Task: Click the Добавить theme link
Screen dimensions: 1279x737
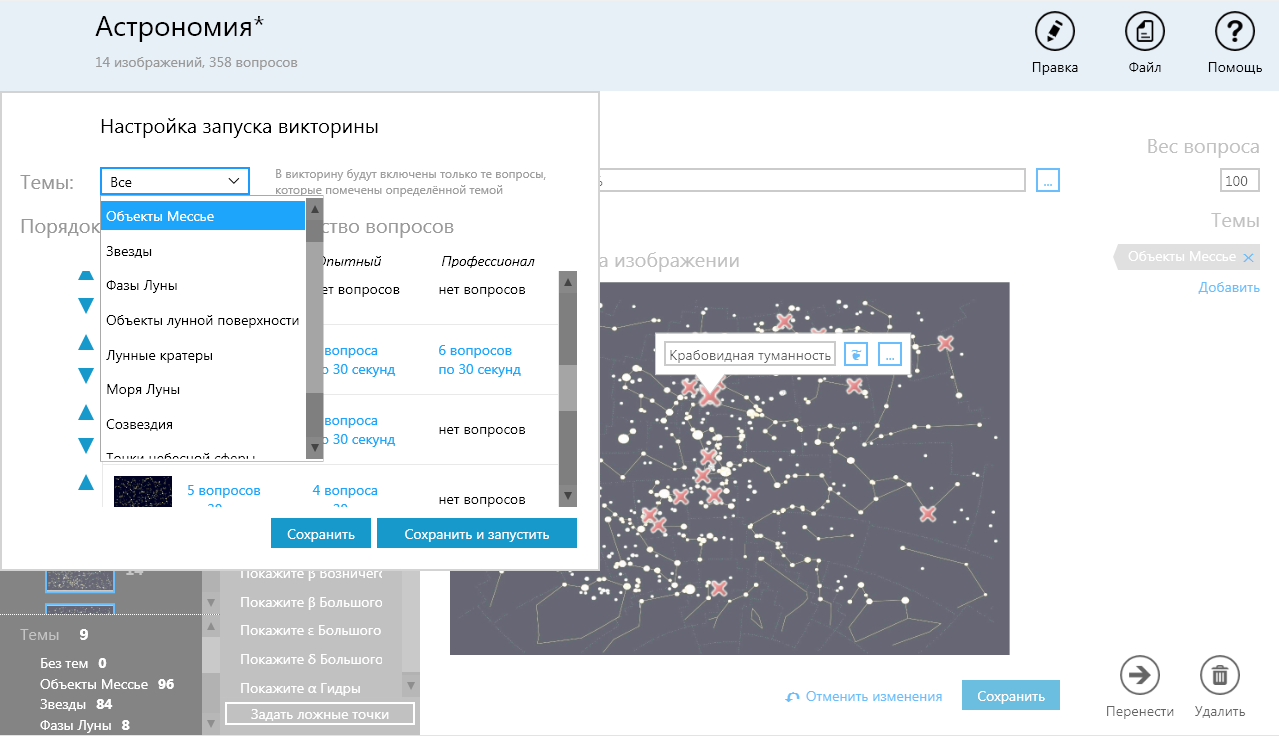Action: 1229,288
